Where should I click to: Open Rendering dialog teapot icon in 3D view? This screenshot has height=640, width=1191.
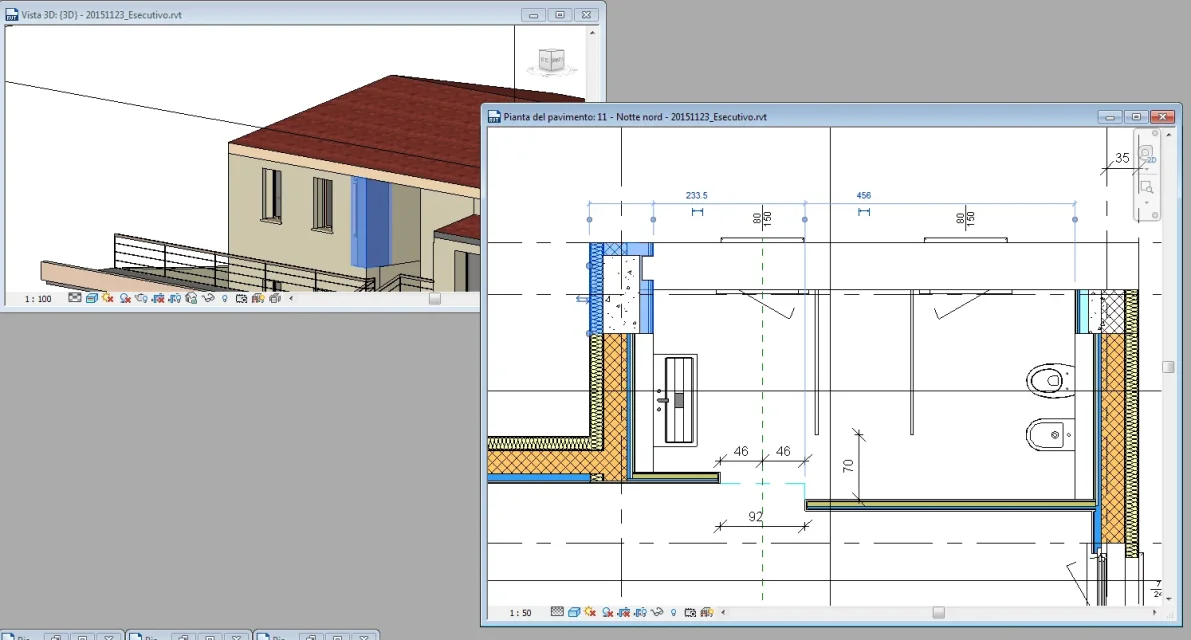point(141,298)
